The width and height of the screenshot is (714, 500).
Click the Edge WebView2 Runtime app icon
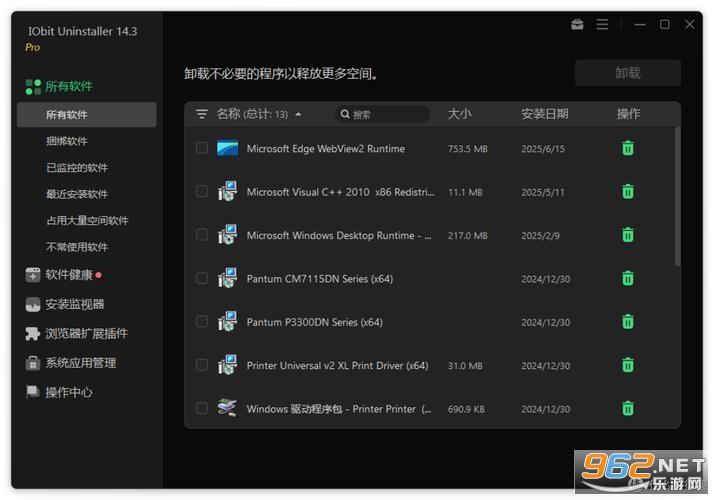click(x=227, y=148)
